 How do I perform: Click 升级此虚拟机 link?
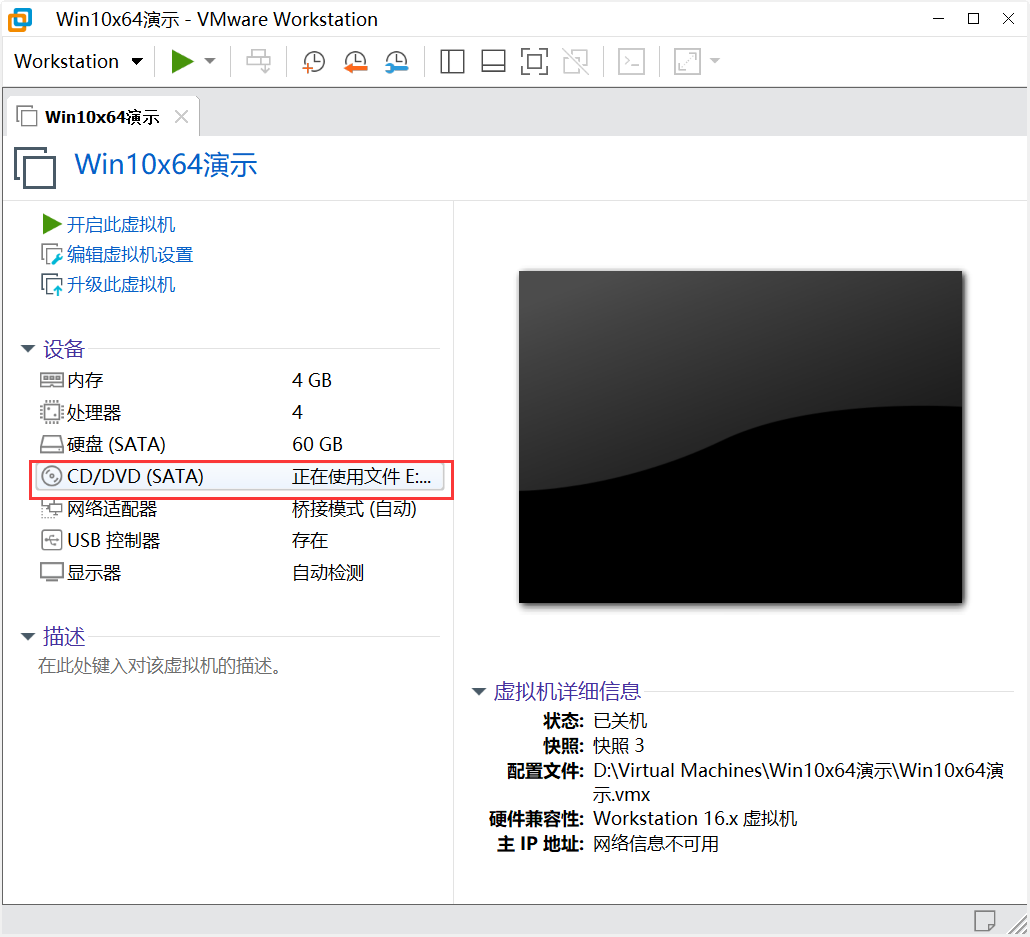[120, 285]
